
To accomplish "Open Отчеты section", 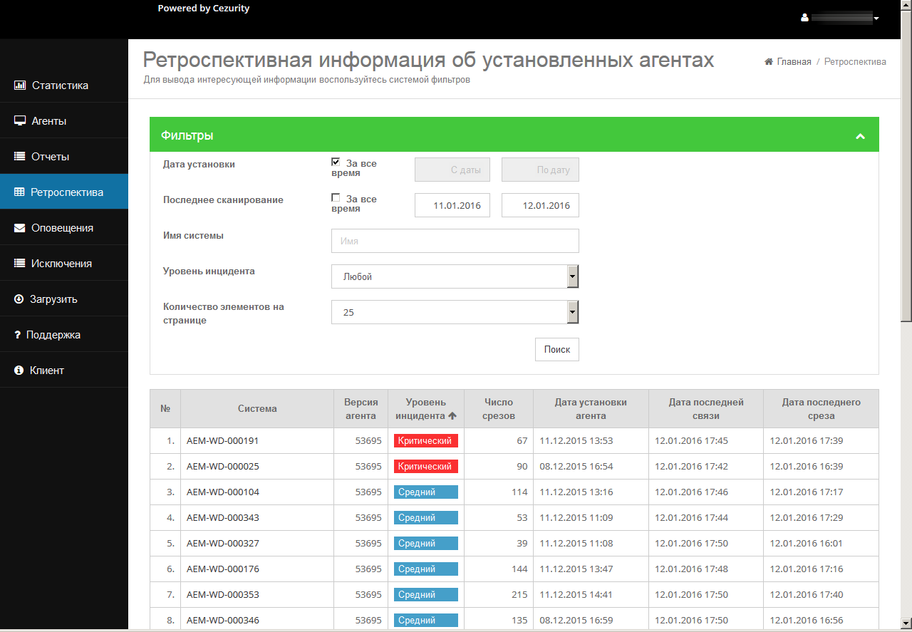I will (x=64, y=156).
